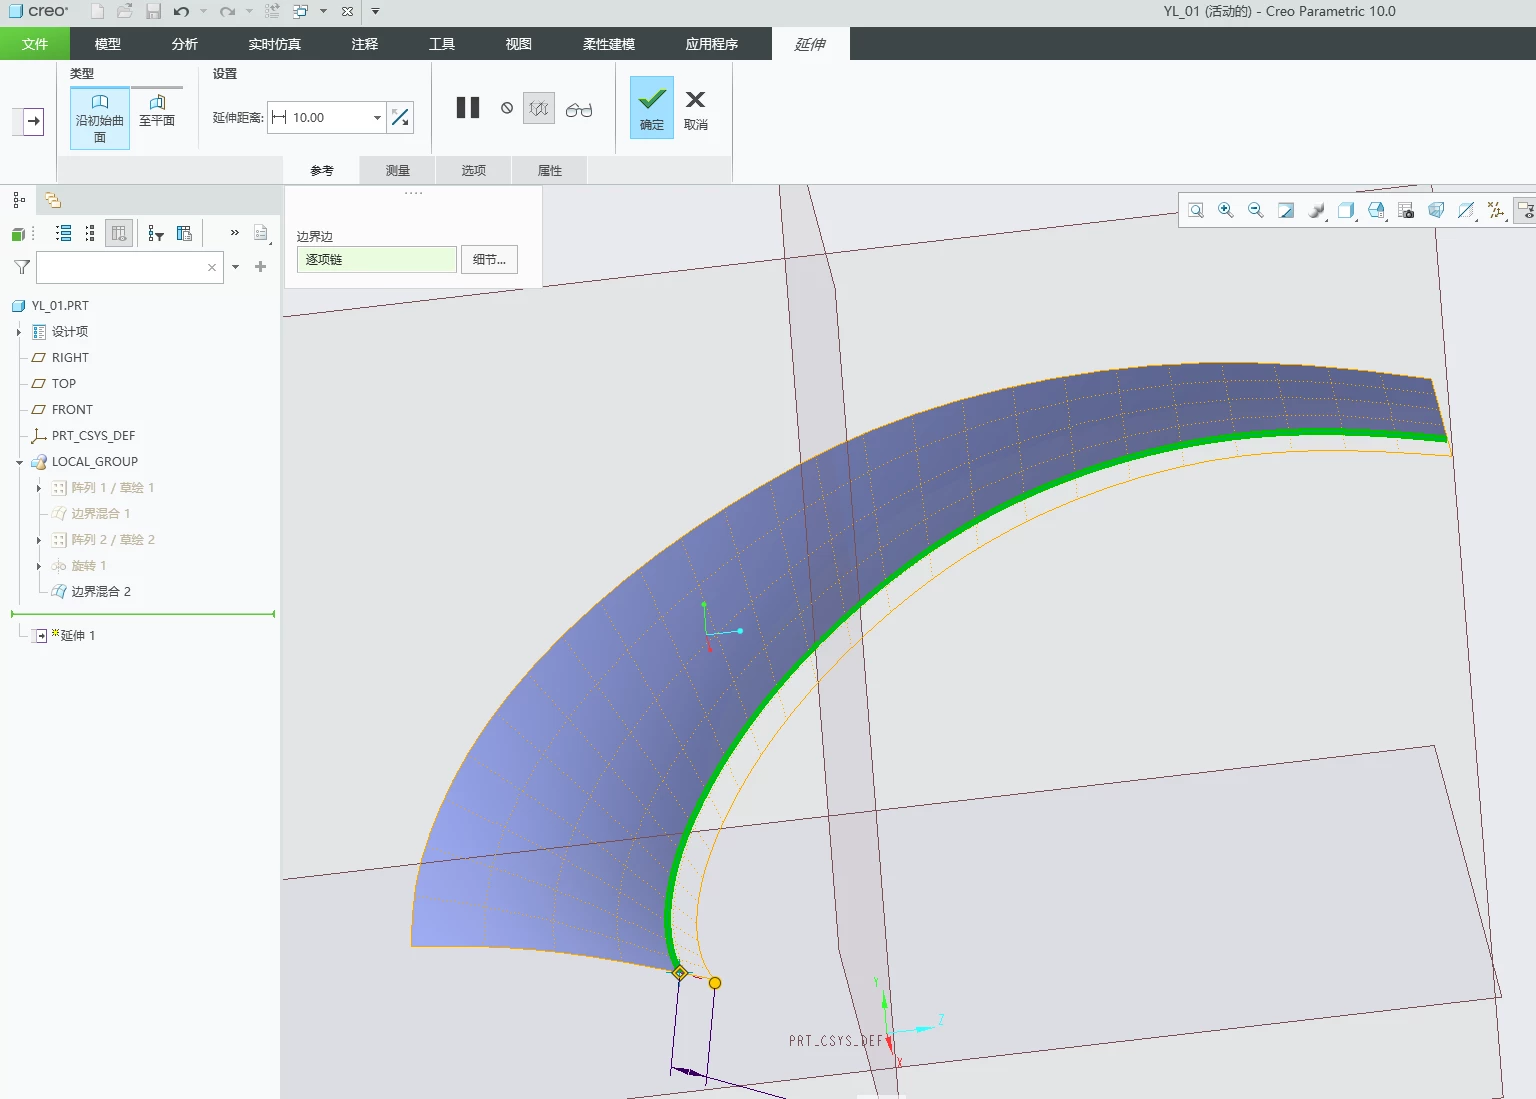Open the search options dropdown arrow
The width and height of the screenshot is (1536, 1099).
tap(236, 267)
